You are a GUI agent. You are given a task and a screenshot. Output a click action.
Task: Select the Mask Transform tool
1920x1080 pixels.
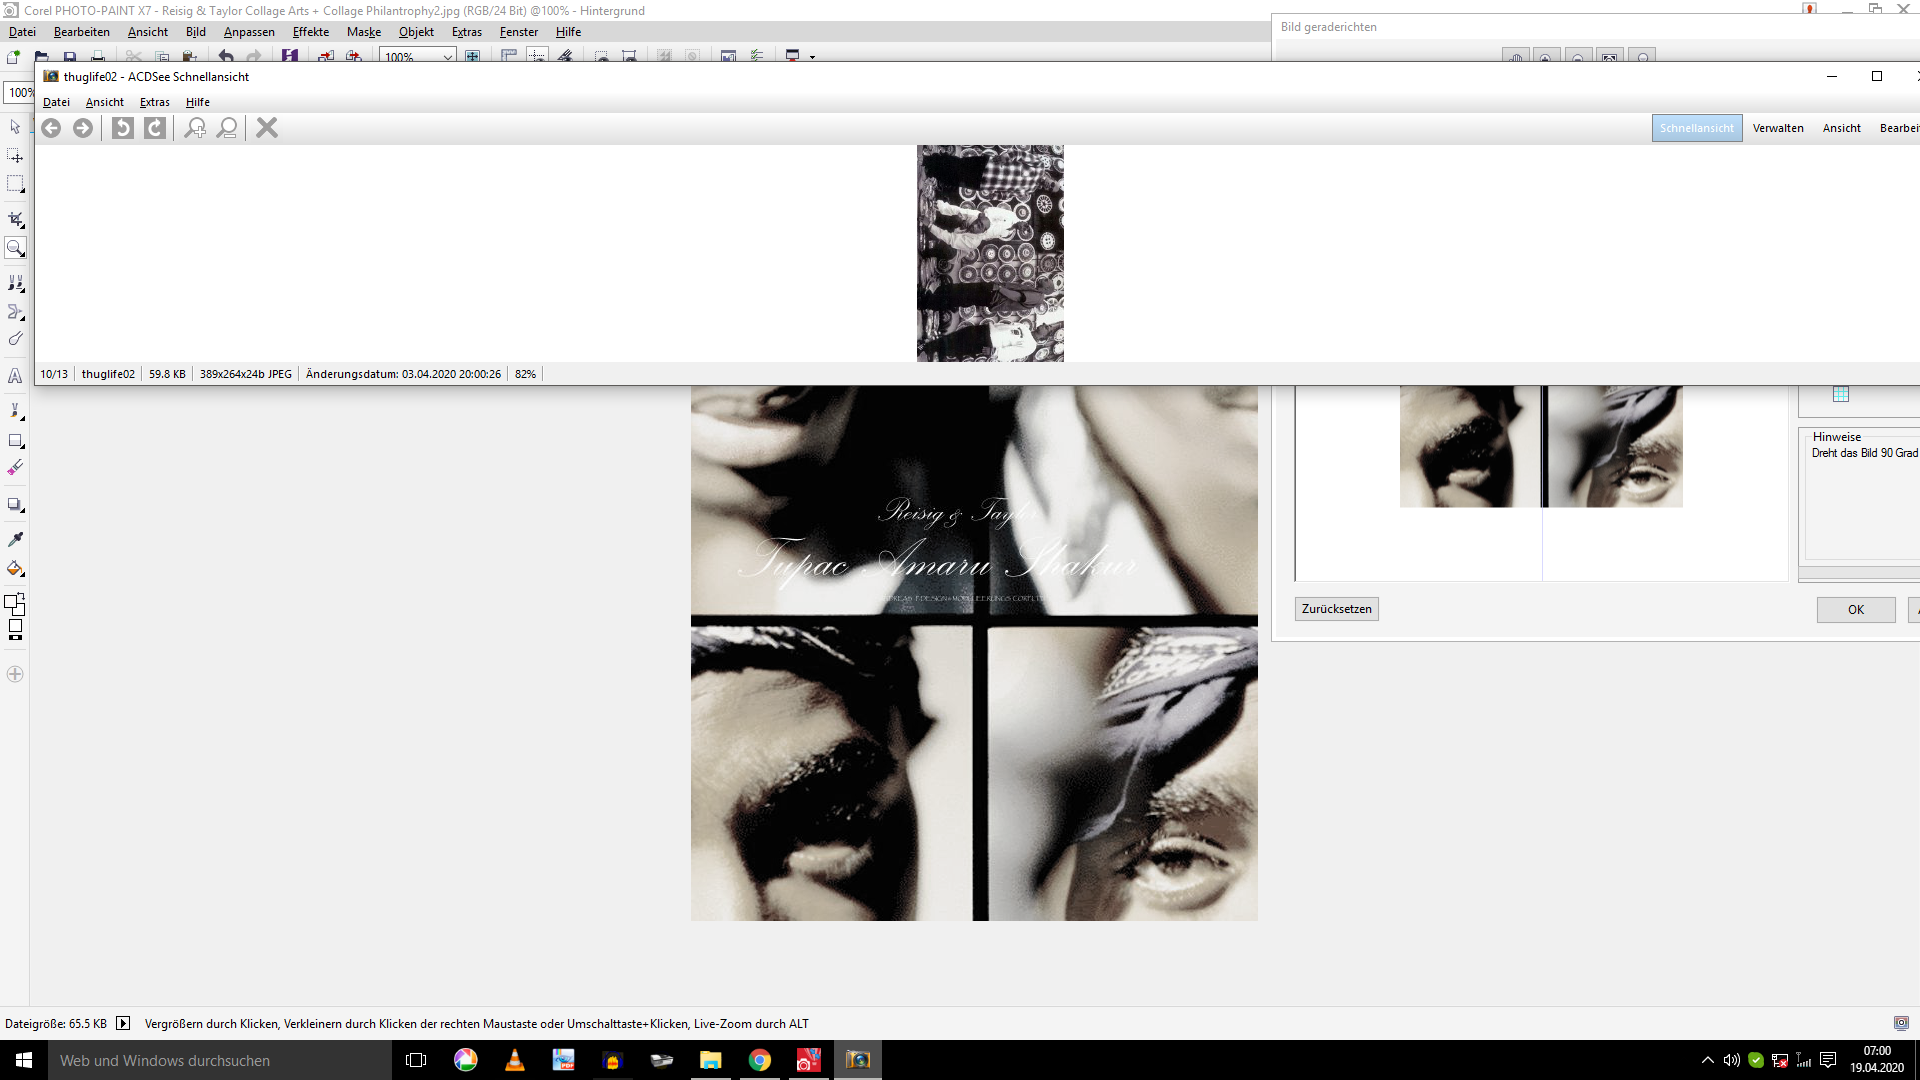tap(15, 156)
